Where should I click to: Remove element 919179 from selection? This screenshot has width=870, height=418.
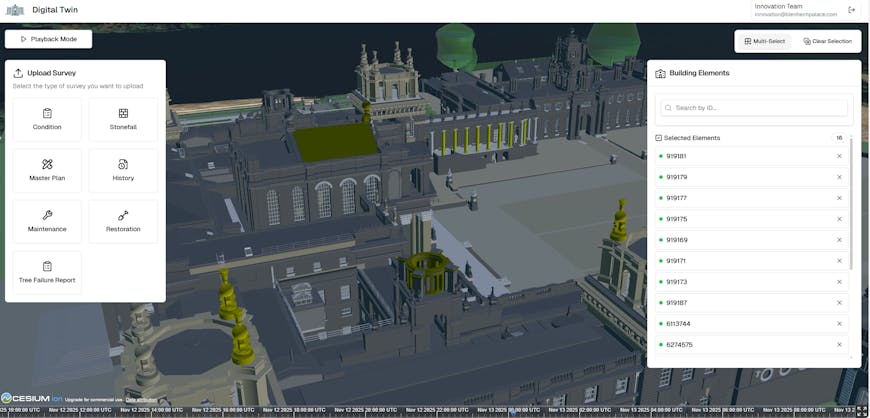(839, 178)
